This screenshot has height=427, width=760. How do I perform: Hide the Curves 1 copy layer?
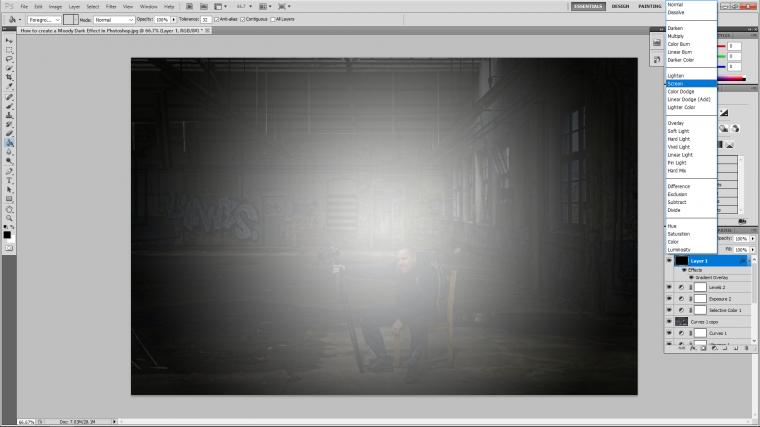[669, 321]
